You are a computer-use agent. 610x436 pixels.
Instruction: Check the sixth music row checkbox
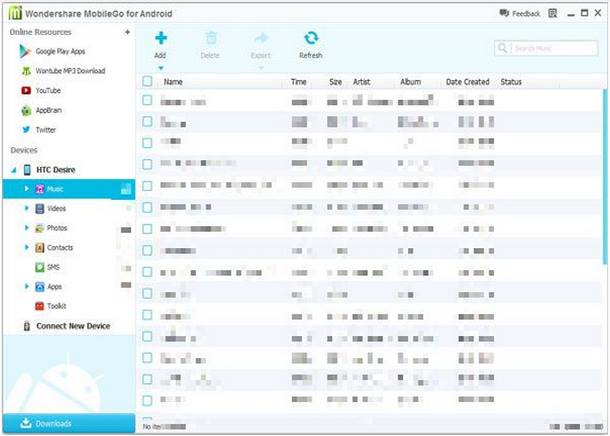(147, 207)
